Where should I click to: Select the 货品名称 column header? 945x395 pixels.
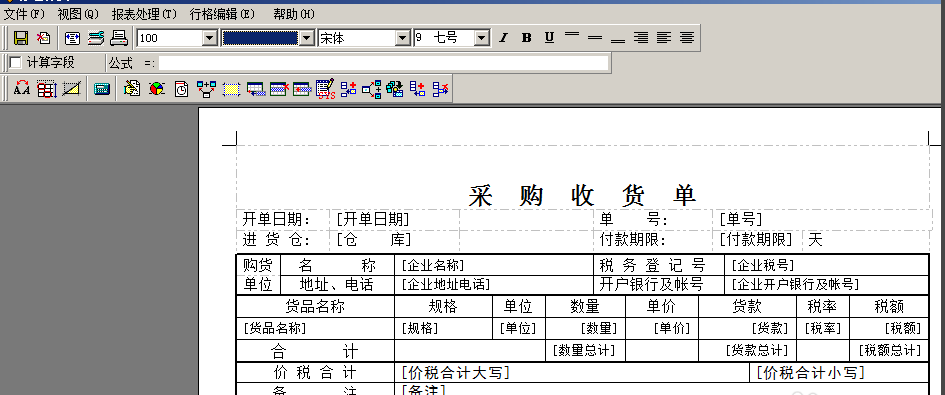click(x=315, y=306)
